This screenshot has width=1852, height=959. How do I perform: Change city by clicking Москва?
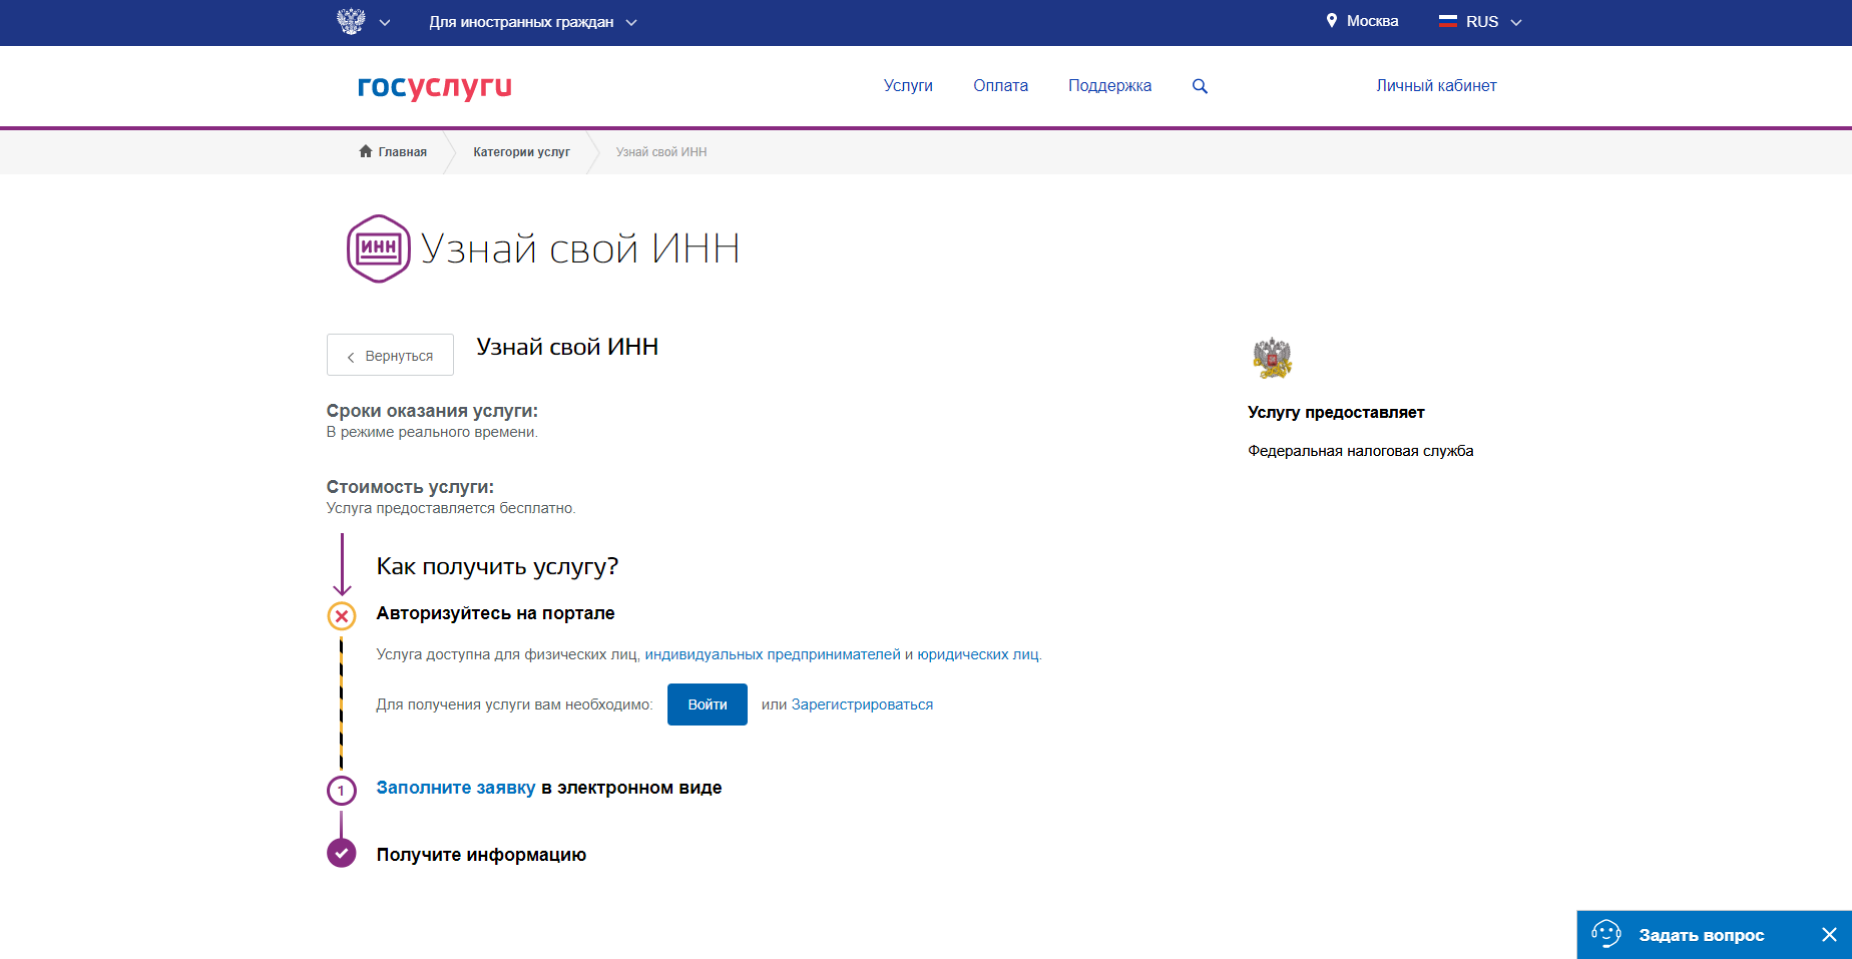(1372, 21)
